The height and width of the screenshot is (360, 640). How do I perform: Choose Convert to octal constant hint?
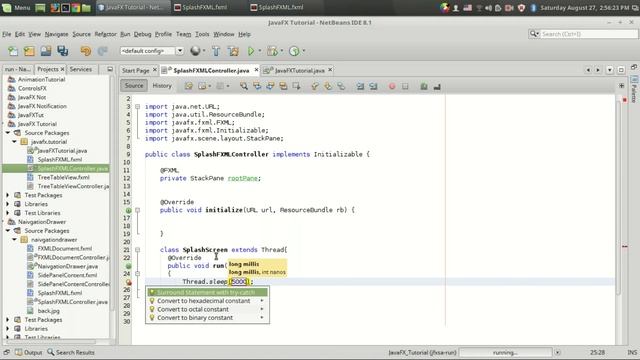coord(207,309)
